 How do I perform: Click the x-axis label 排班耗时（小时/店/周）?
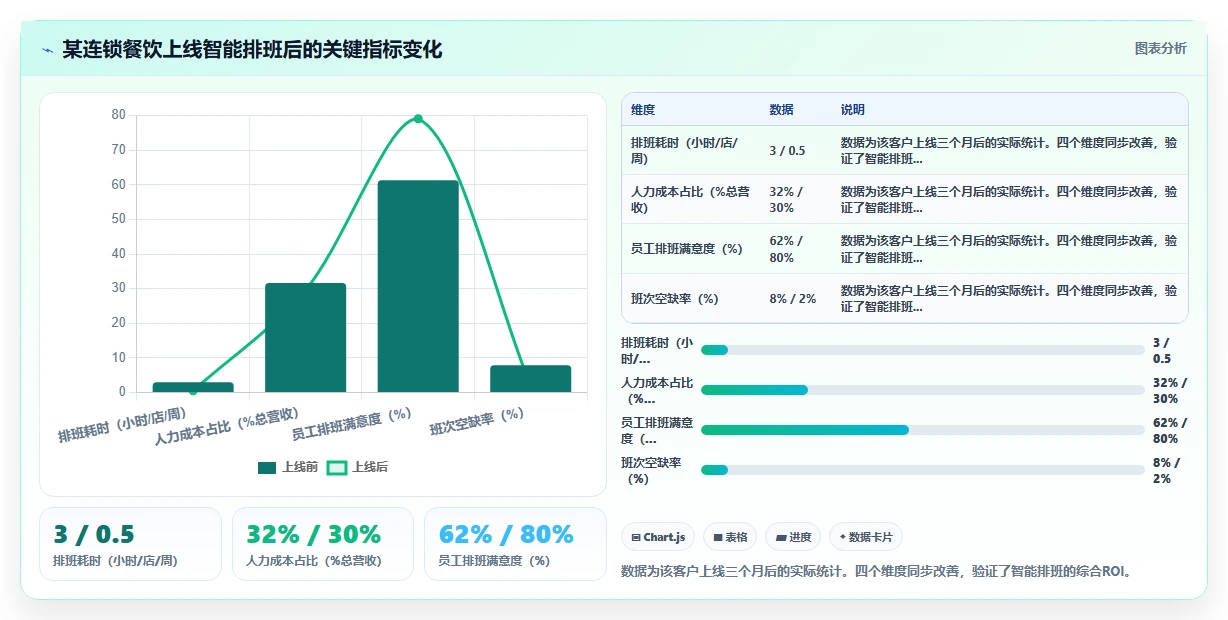[123, 425]
